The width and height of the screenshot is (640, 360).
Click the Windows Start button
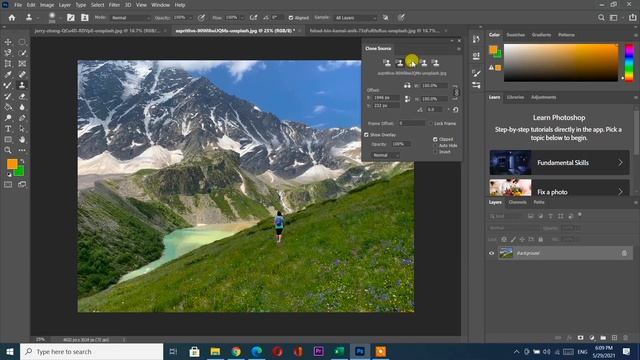[10, 351]
